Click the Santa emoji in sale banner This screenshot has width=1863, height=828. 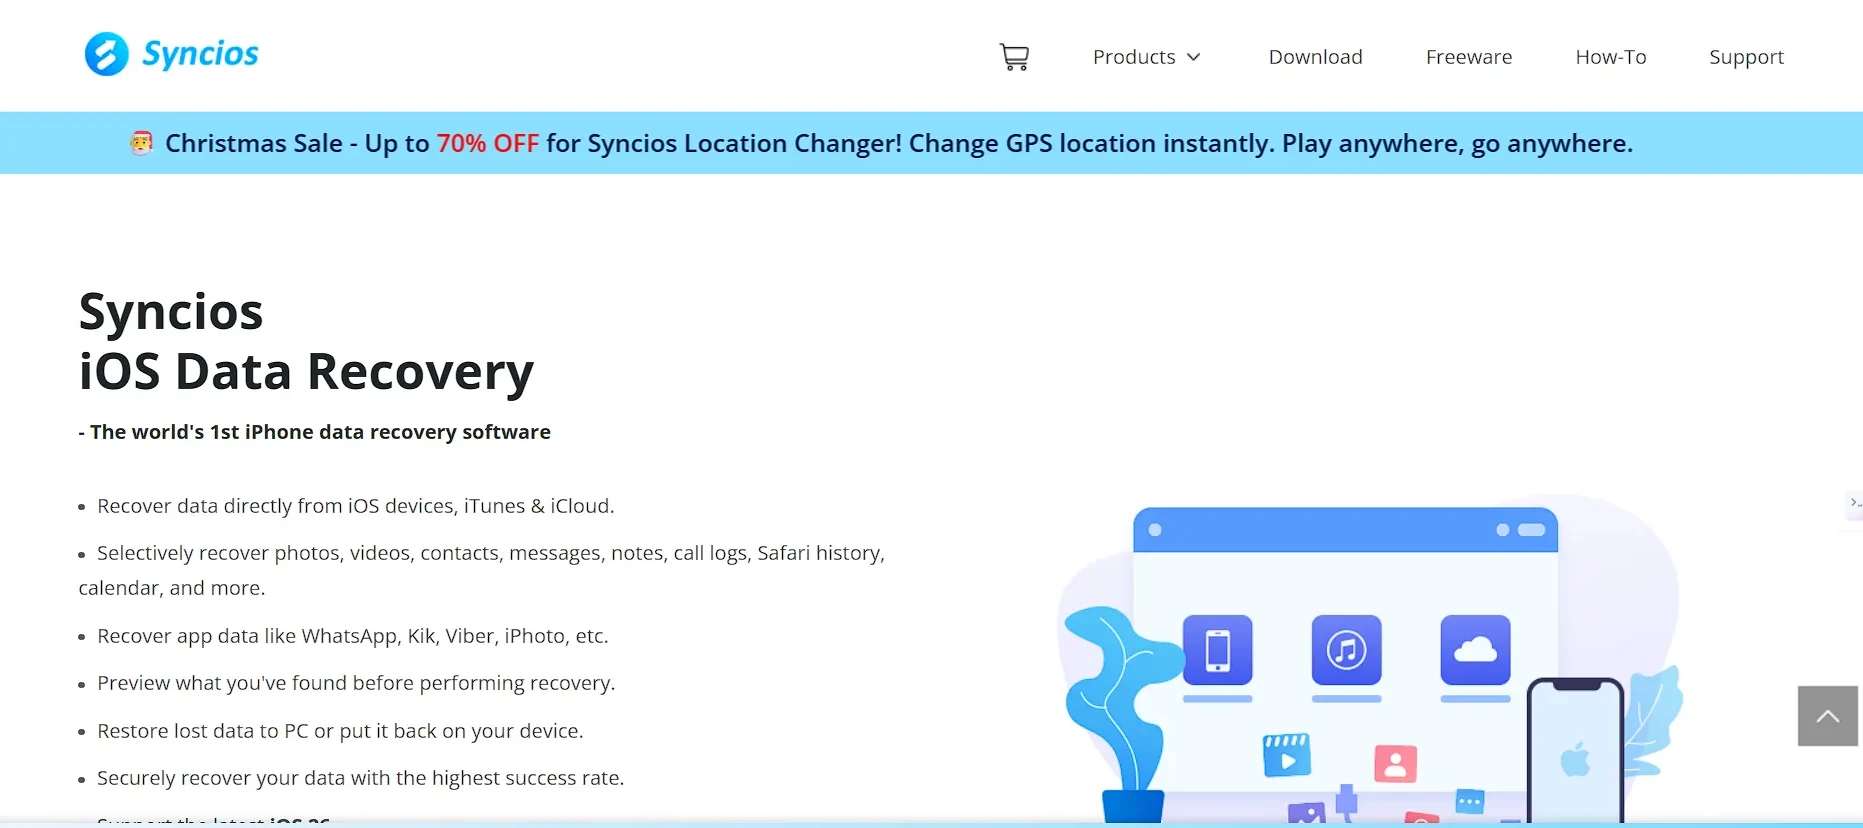(142, 143)
